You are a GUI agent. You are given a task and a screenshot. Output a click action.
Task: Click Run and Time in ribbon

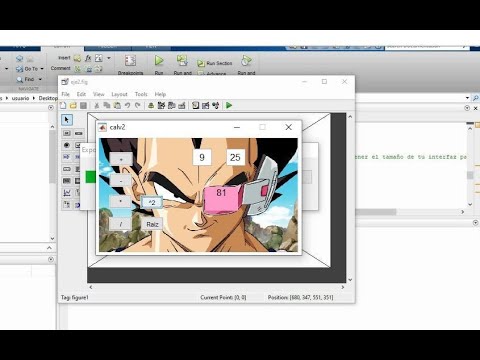click(246, 65)
